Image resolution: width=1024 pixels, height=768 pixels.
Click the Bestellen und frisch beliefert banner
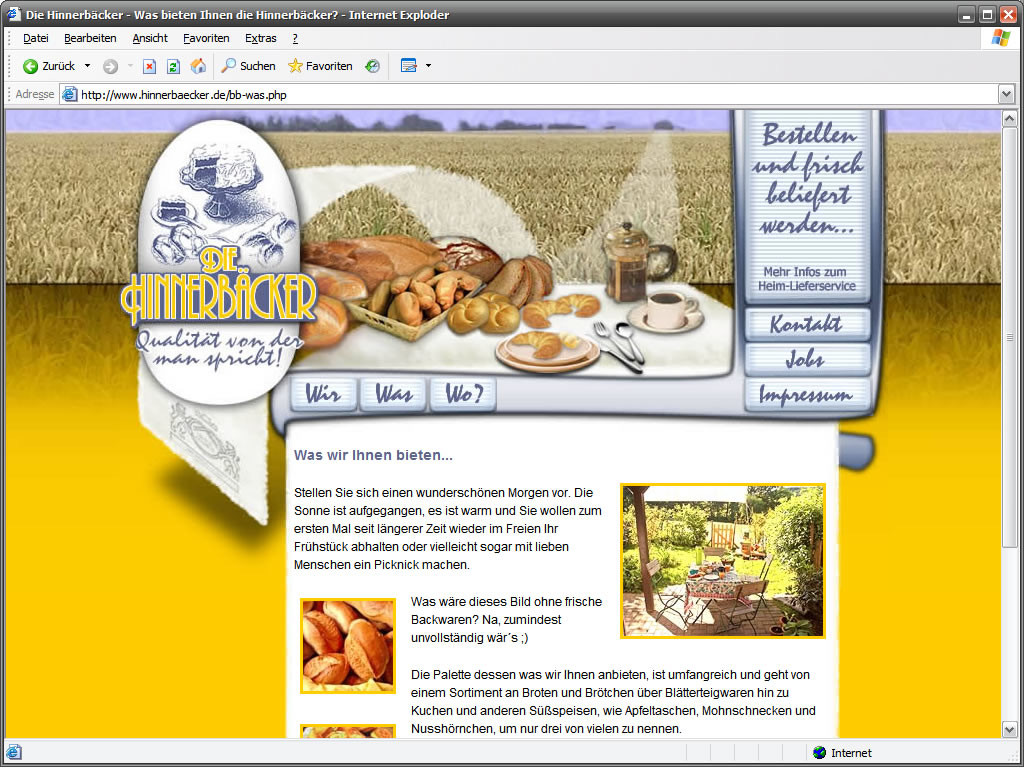click(808, 179)
